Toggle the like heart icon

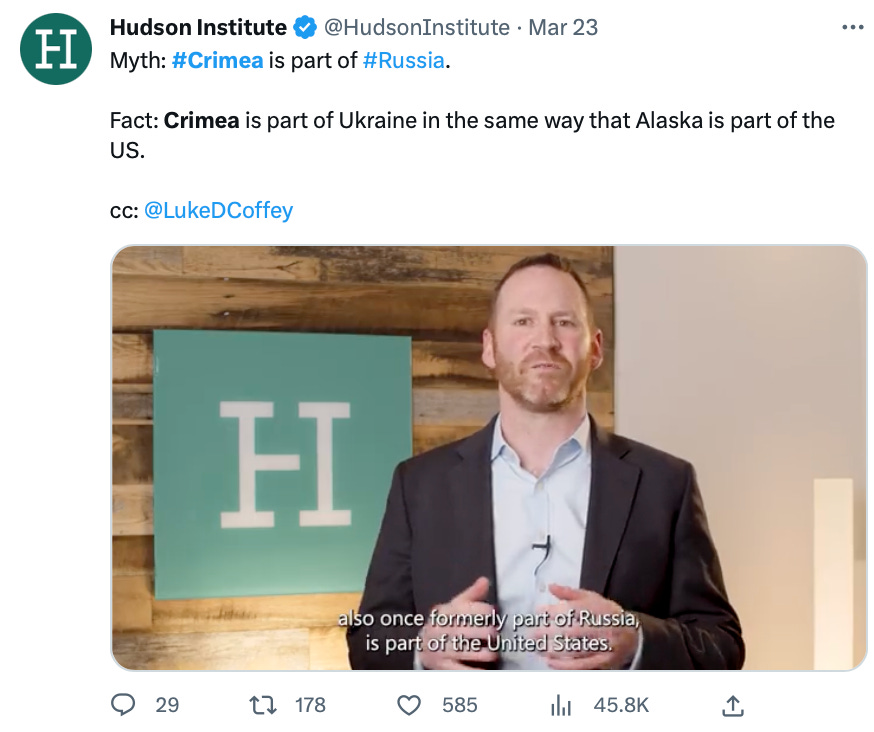(409, 706)
